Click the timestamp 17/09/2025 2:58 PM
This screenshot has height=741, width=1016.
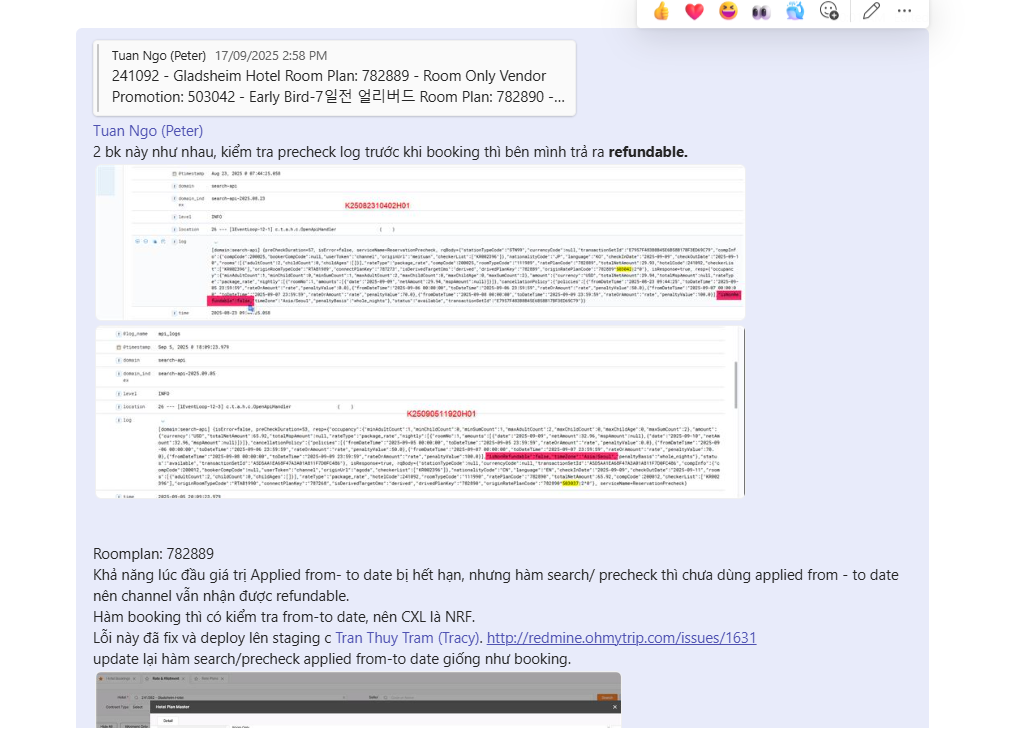click(271, 56)
